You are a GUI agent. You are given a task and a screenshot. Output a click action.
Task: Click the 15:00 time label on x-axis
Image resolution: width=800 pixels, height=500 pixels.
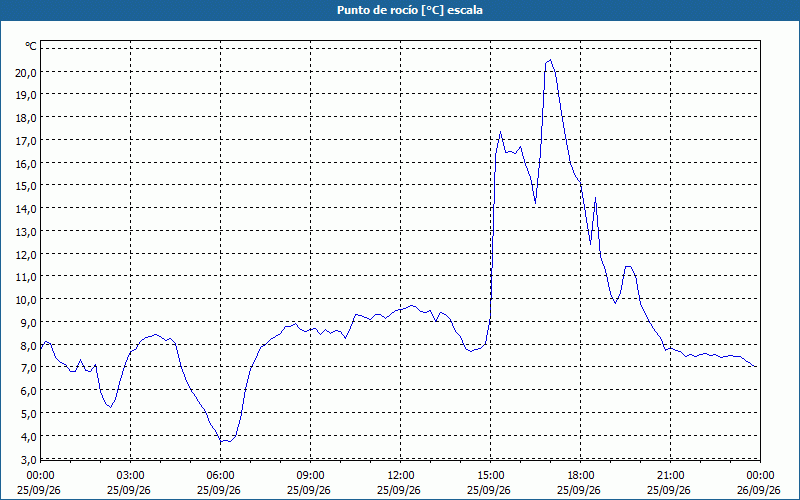pos(490,475)
